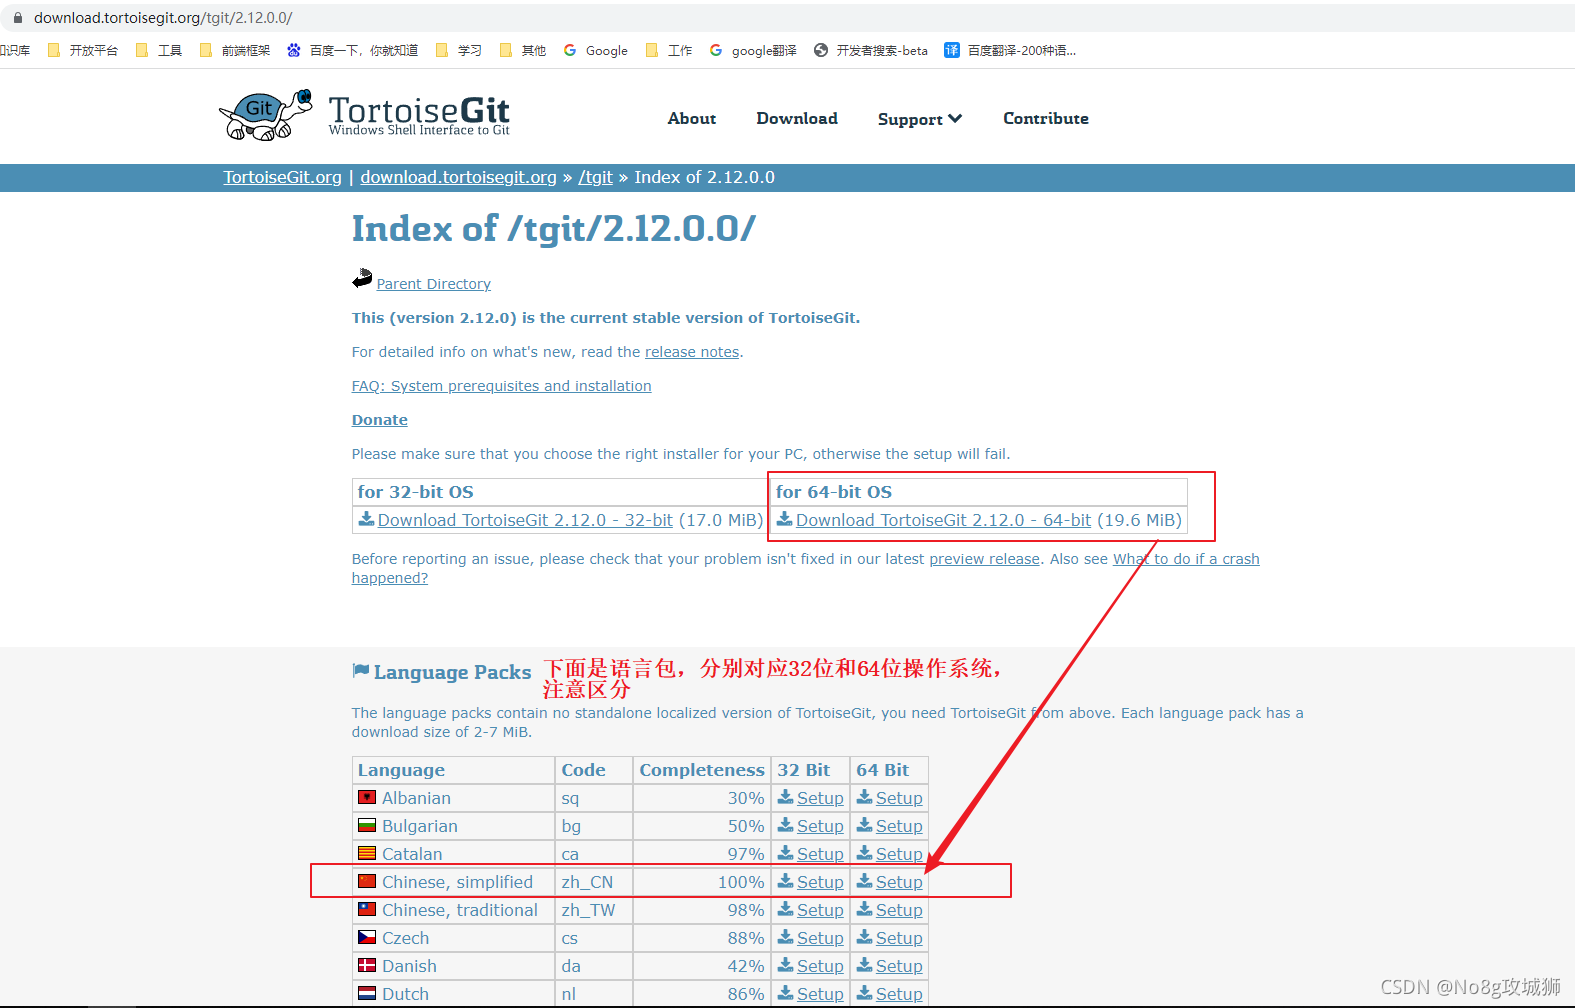1575x1008 pixels.
Task: Expand the Support dropdown menu
Action: 920,119
